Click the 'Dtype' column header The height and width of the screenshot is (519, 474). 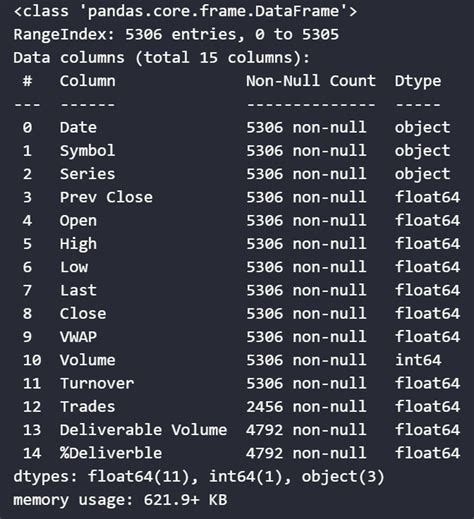coord(418,82)
